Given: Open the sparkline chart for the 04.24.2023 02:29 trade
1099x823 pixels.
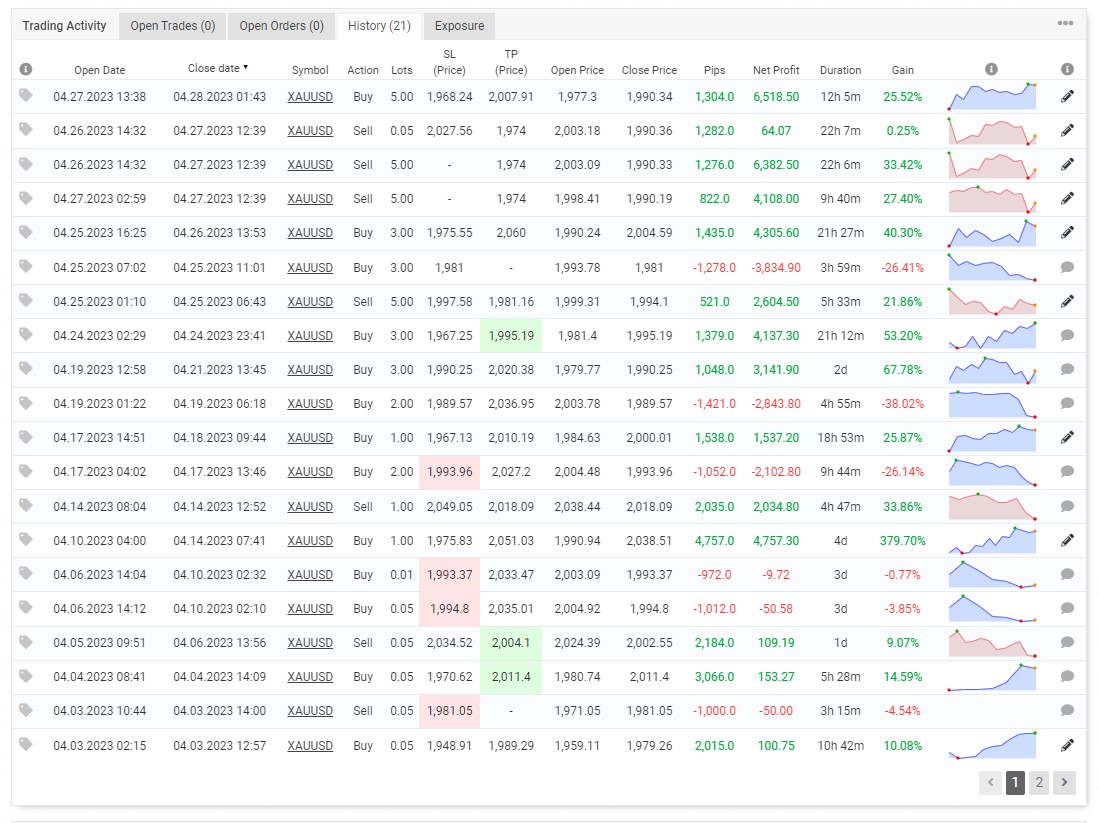Looking at the screenshot, I should pos(992,336).
